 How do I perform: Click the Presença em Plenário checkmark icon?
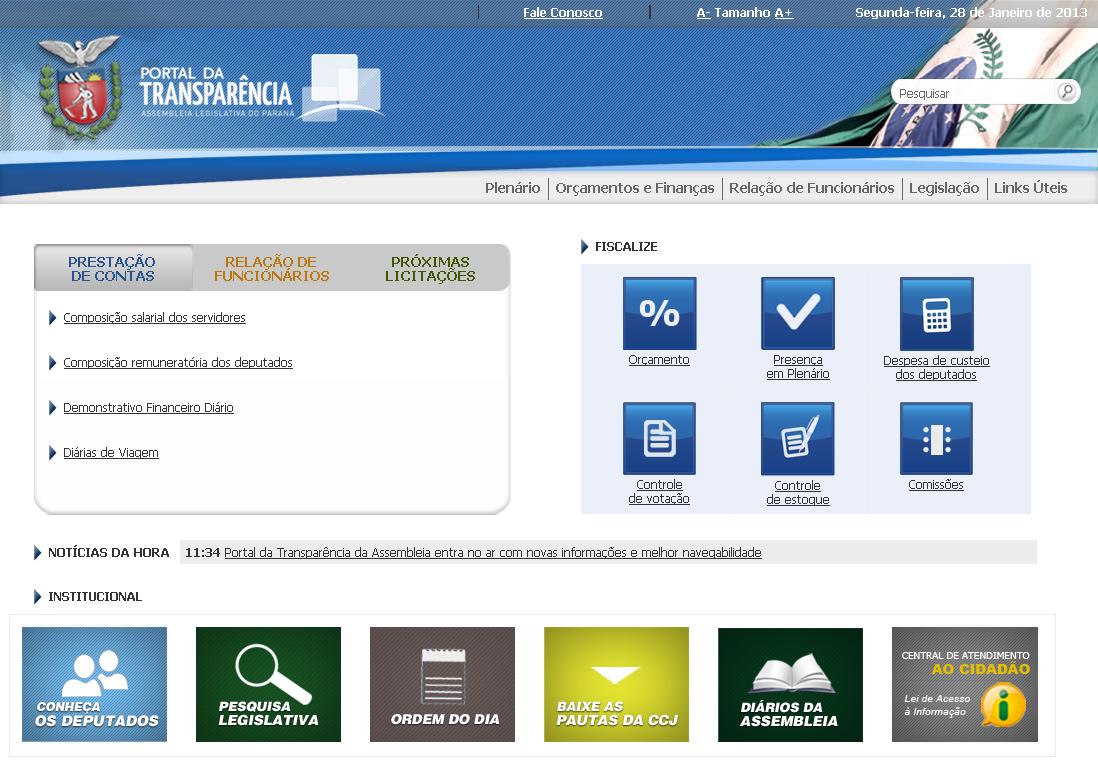click(x=797, y=313)
